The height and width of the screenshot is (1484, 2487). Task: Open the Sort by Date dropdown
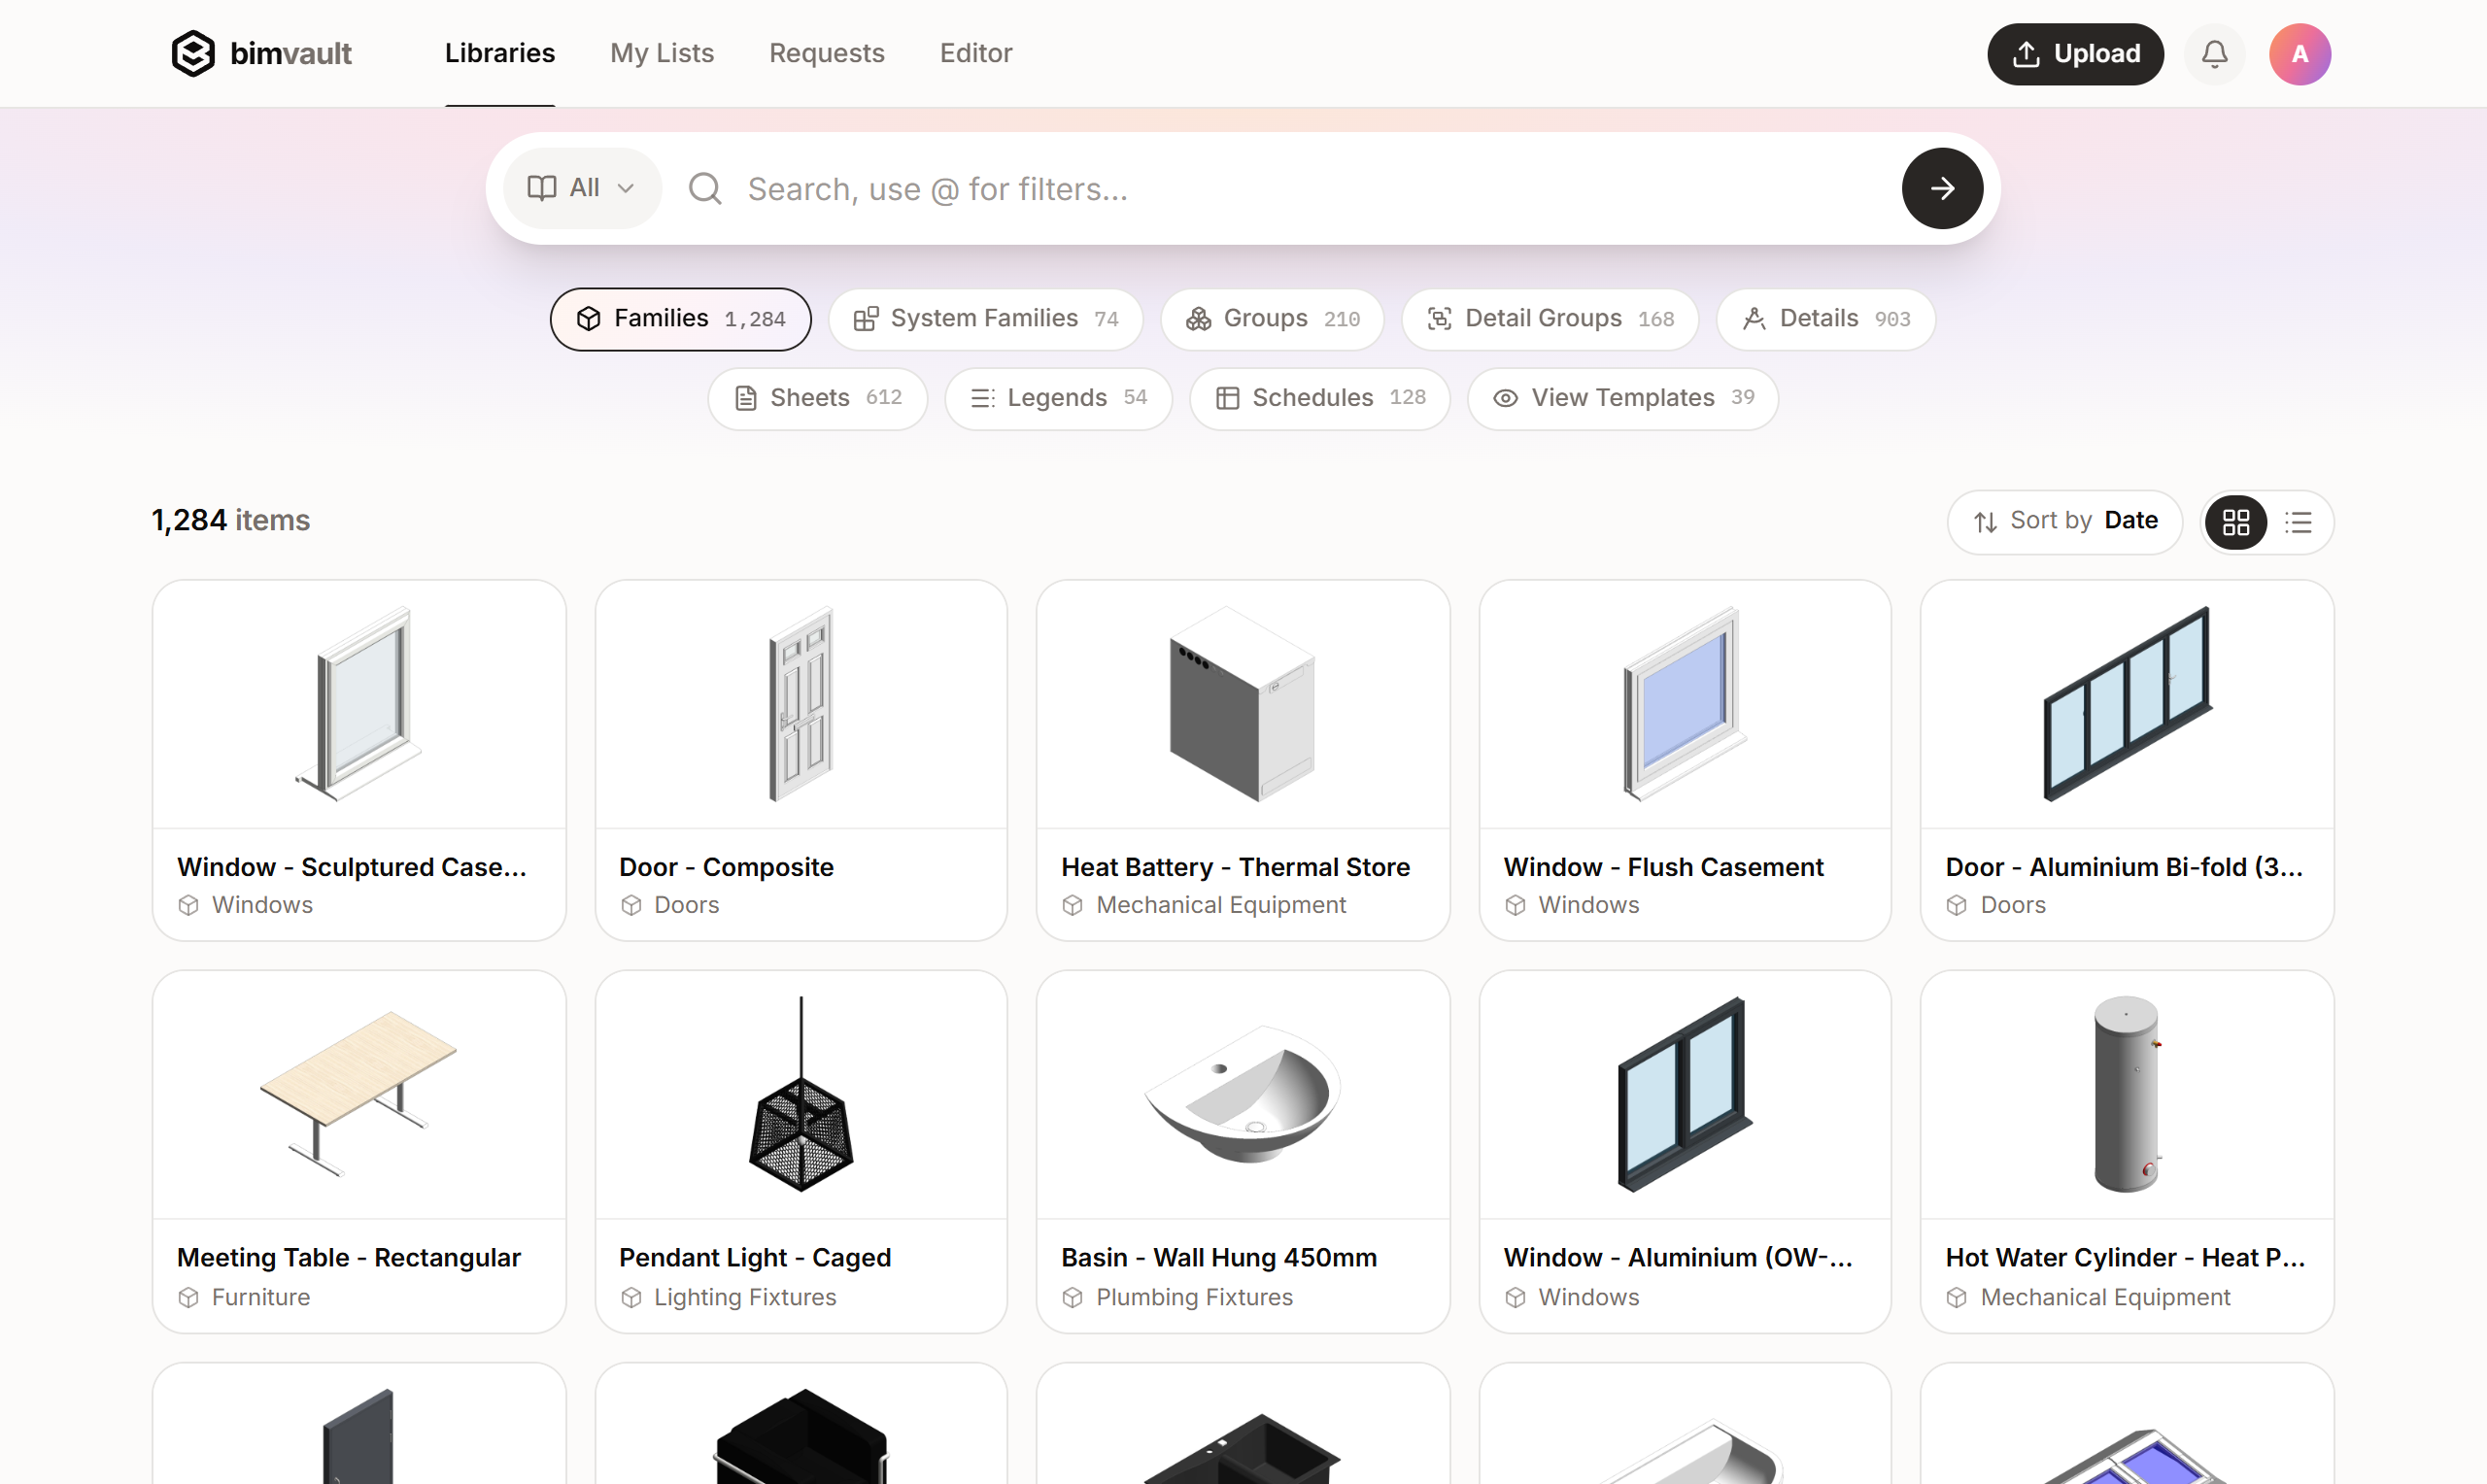click(2063, 521)
